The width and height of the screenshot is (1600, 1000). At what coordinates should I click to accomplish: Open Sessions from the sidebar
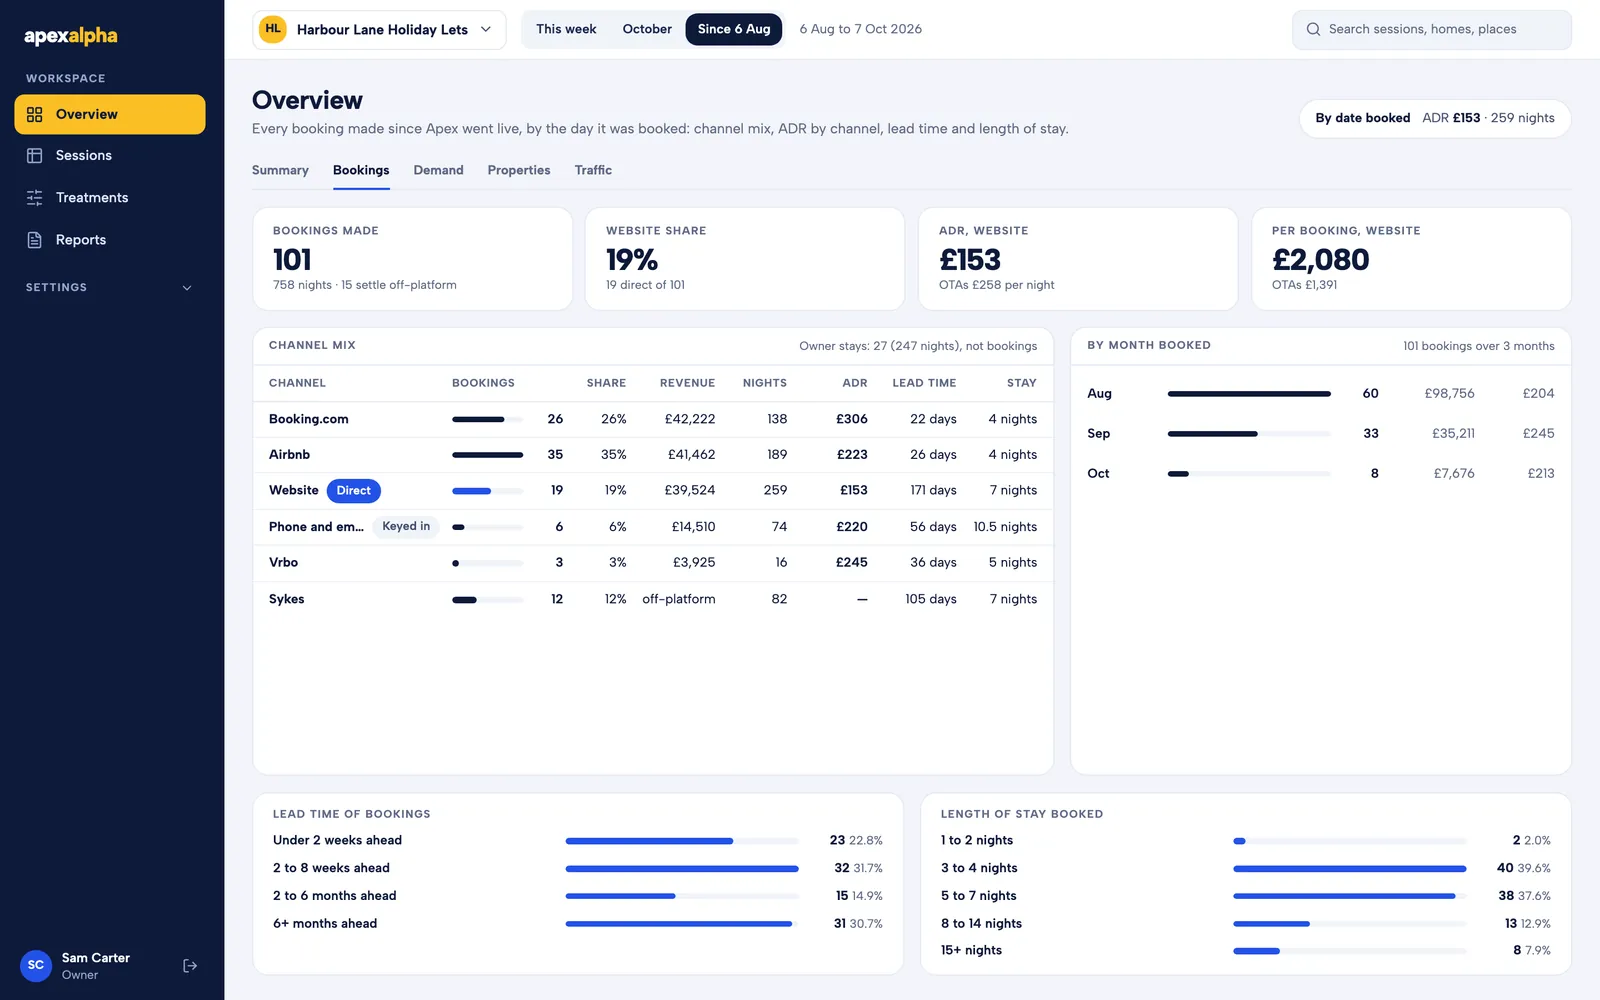110,156
